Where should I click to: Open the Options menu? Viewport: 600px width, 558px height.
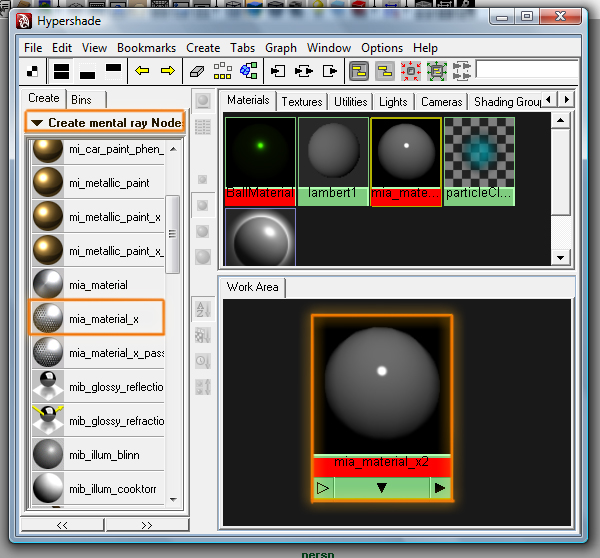click(x=382, y=48)
